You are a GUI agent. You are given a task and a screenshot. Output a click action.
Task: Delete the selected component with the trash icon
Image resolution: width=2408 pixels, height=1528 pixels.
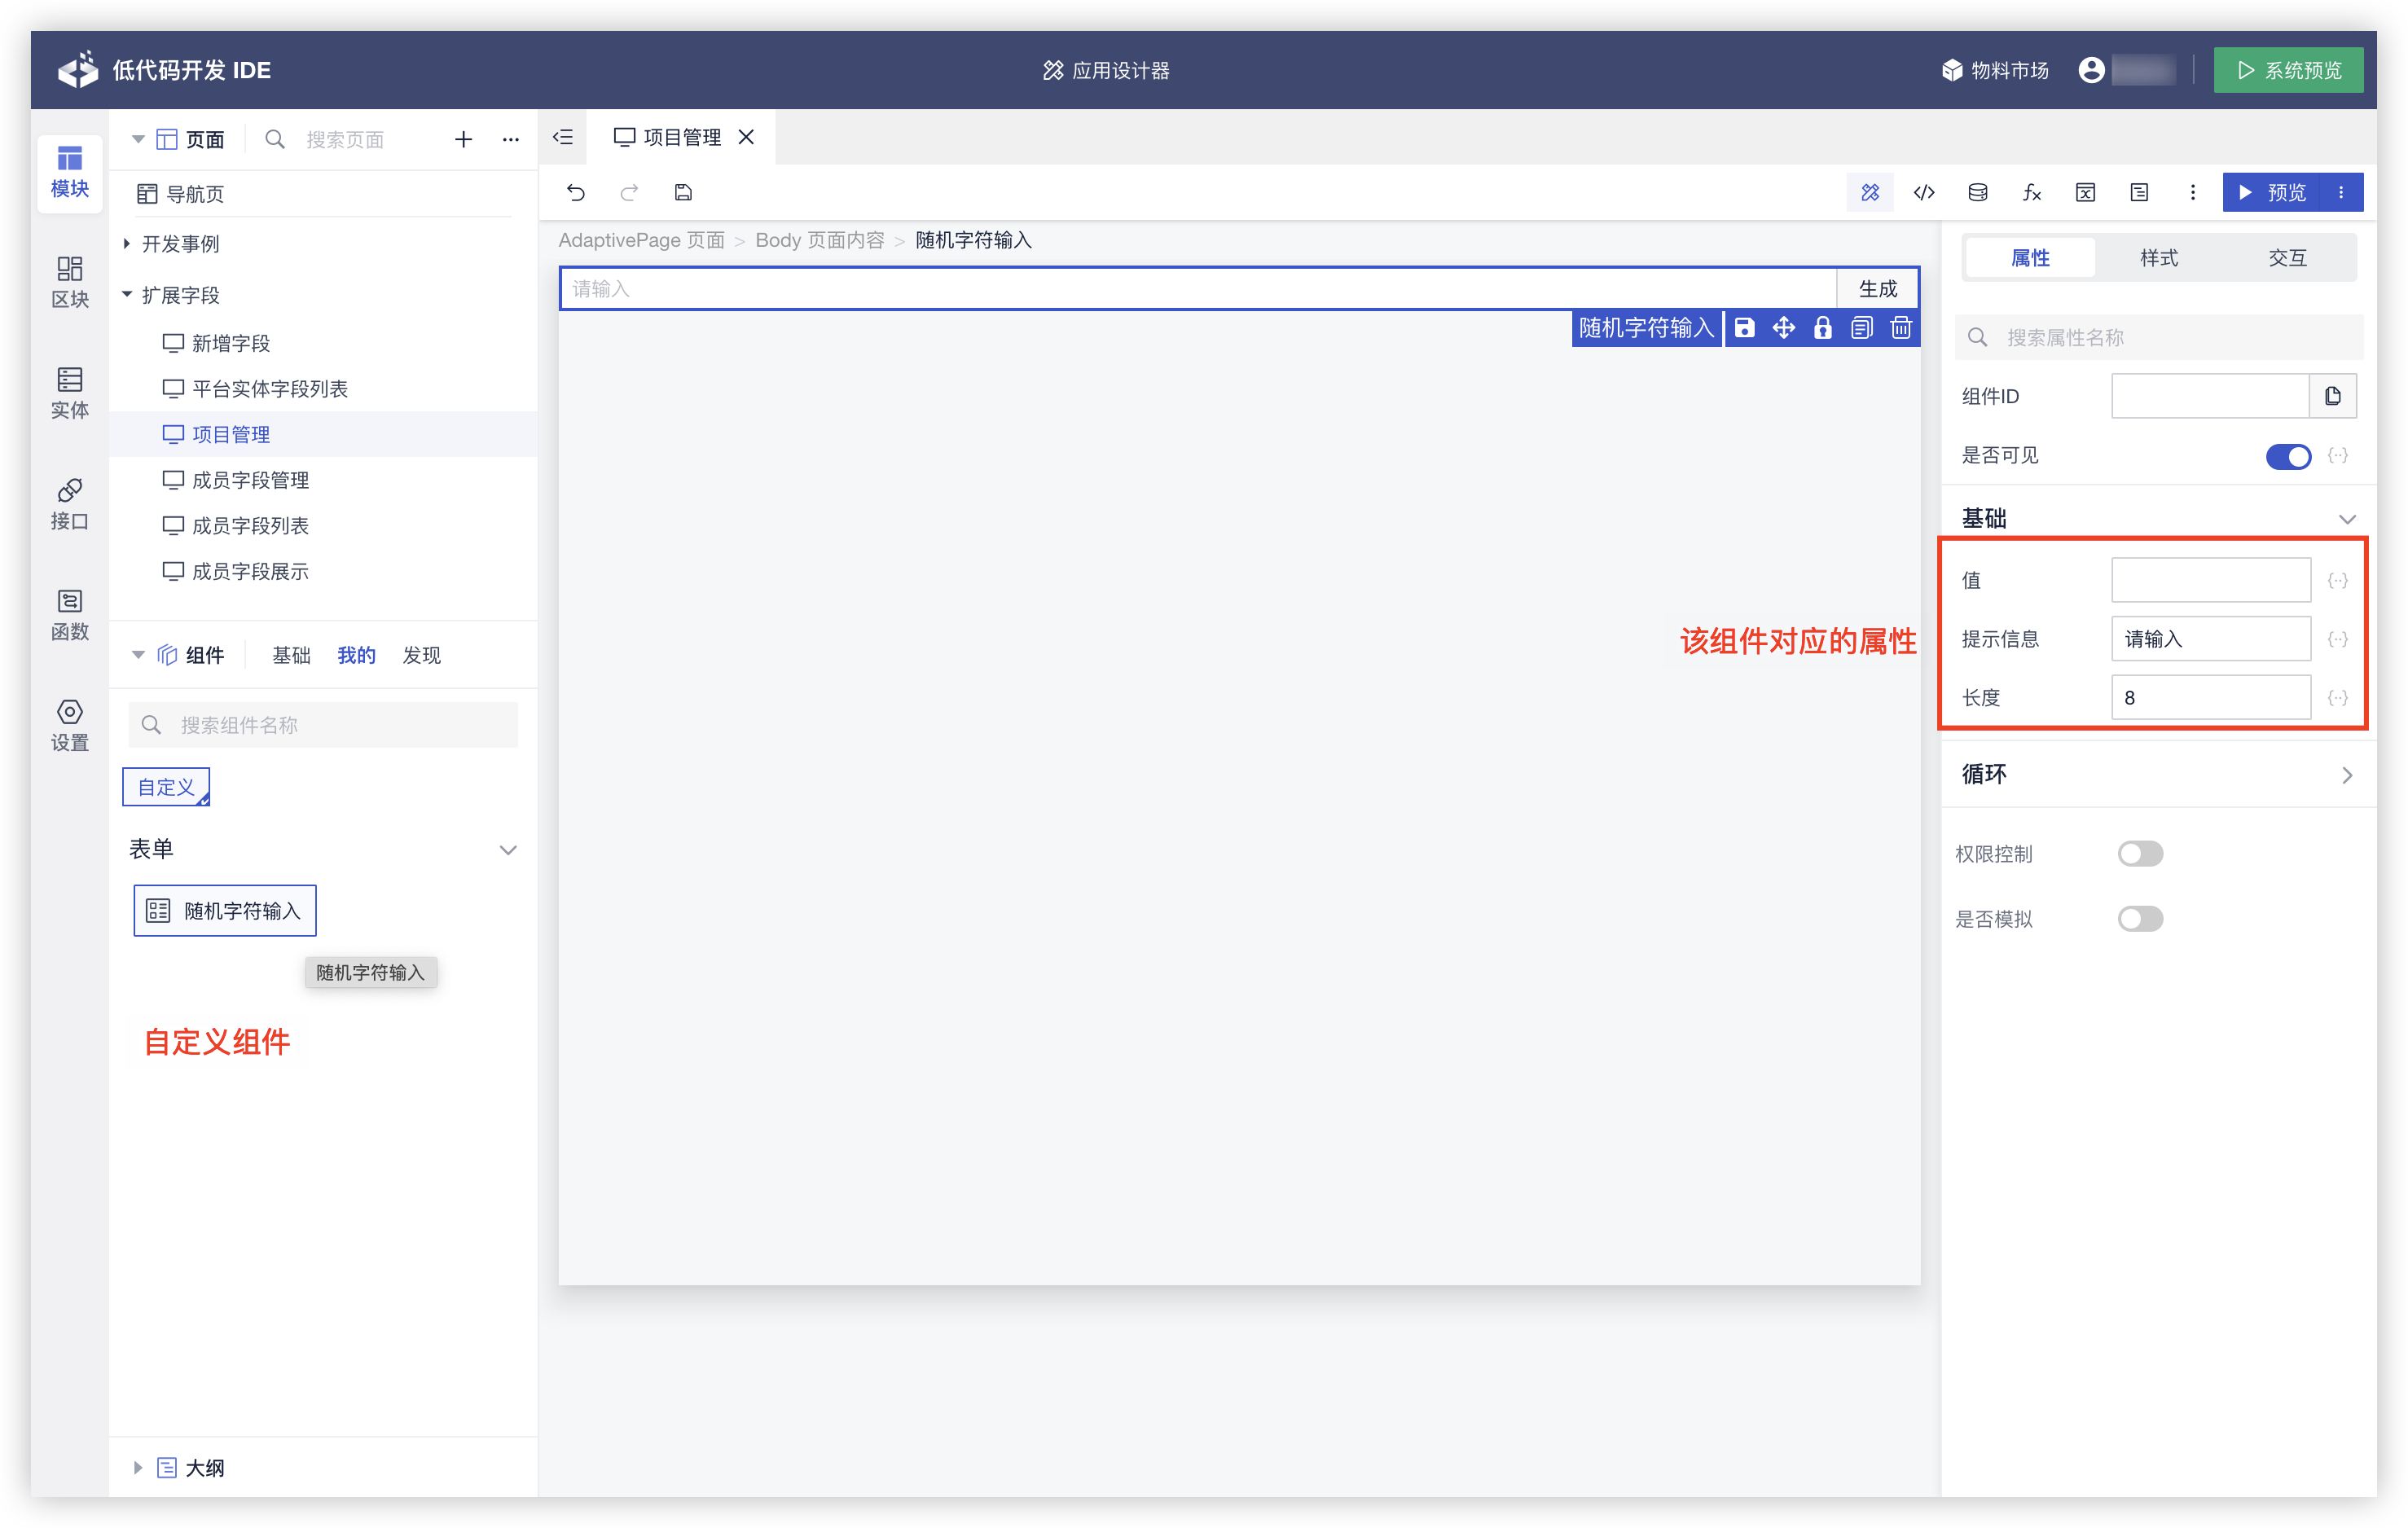pos(1900,328)
